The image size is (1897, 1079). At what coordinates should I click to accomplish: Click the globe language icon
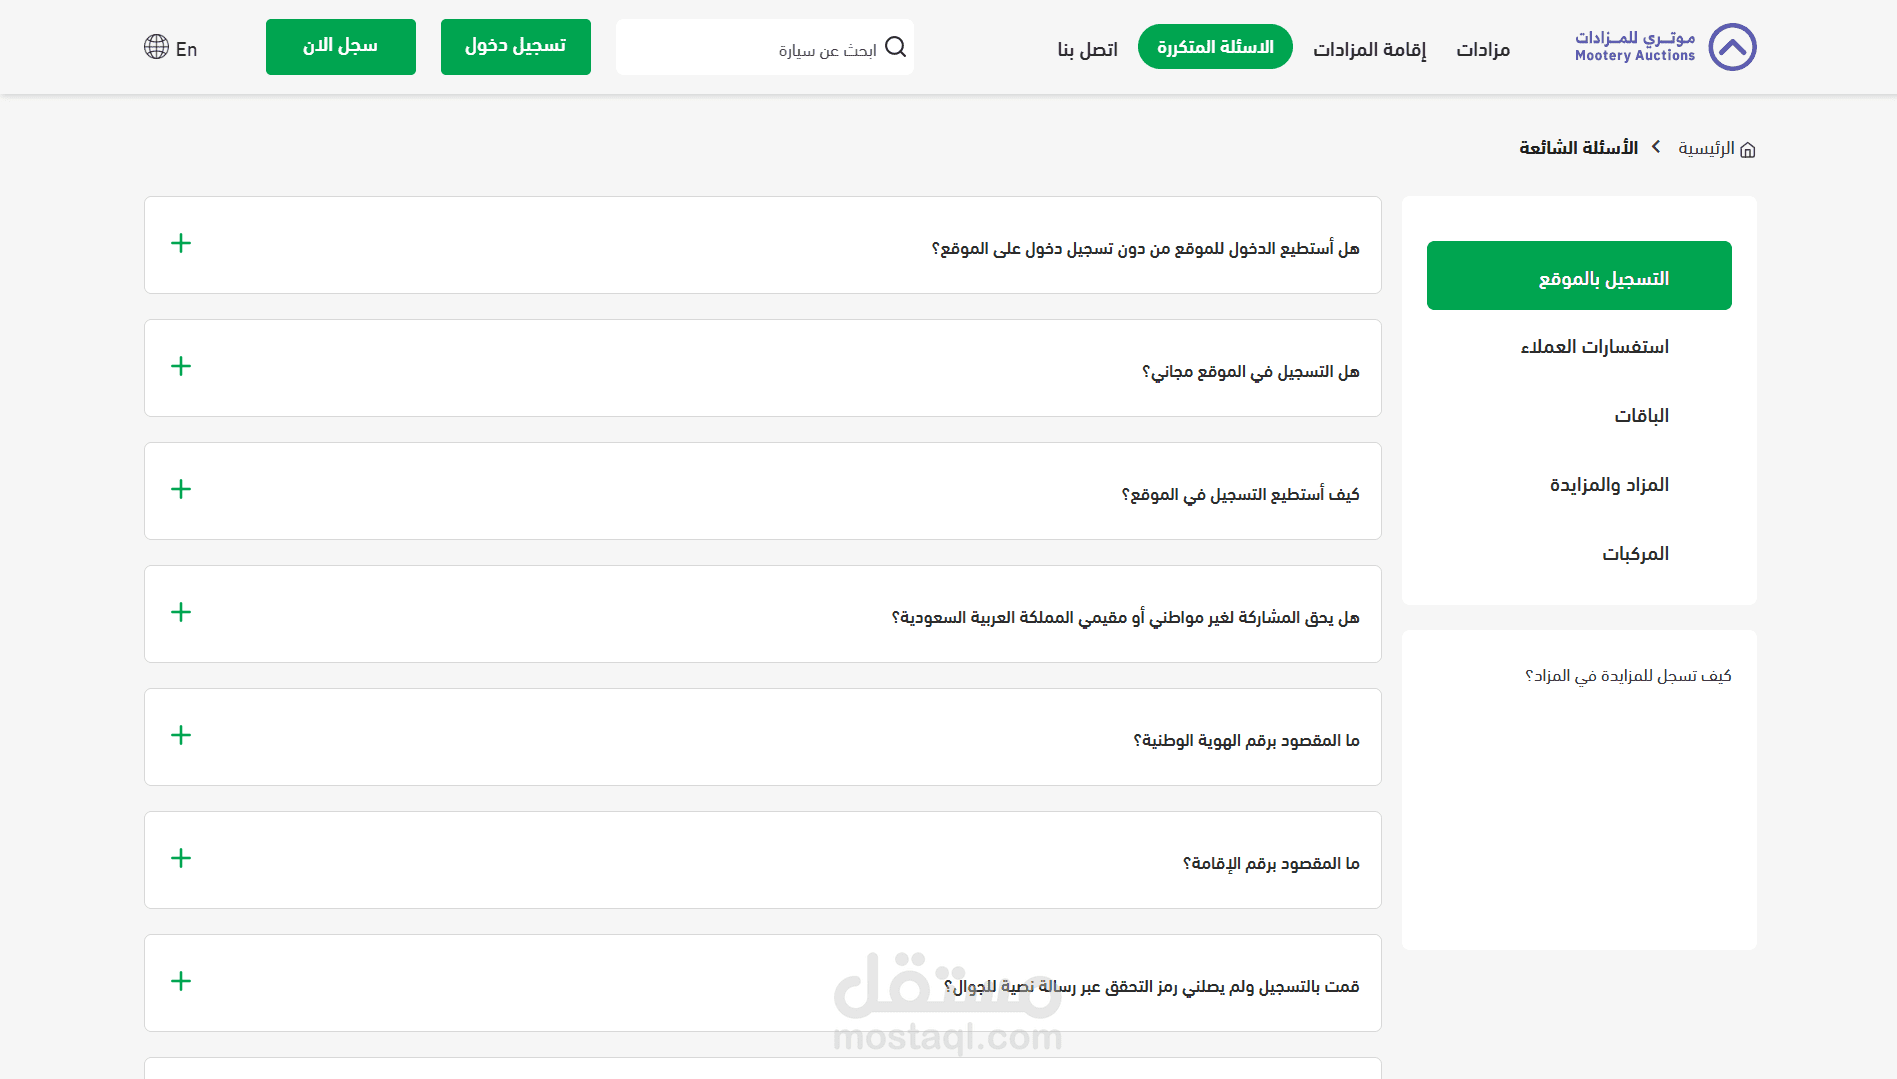[156, 47]
